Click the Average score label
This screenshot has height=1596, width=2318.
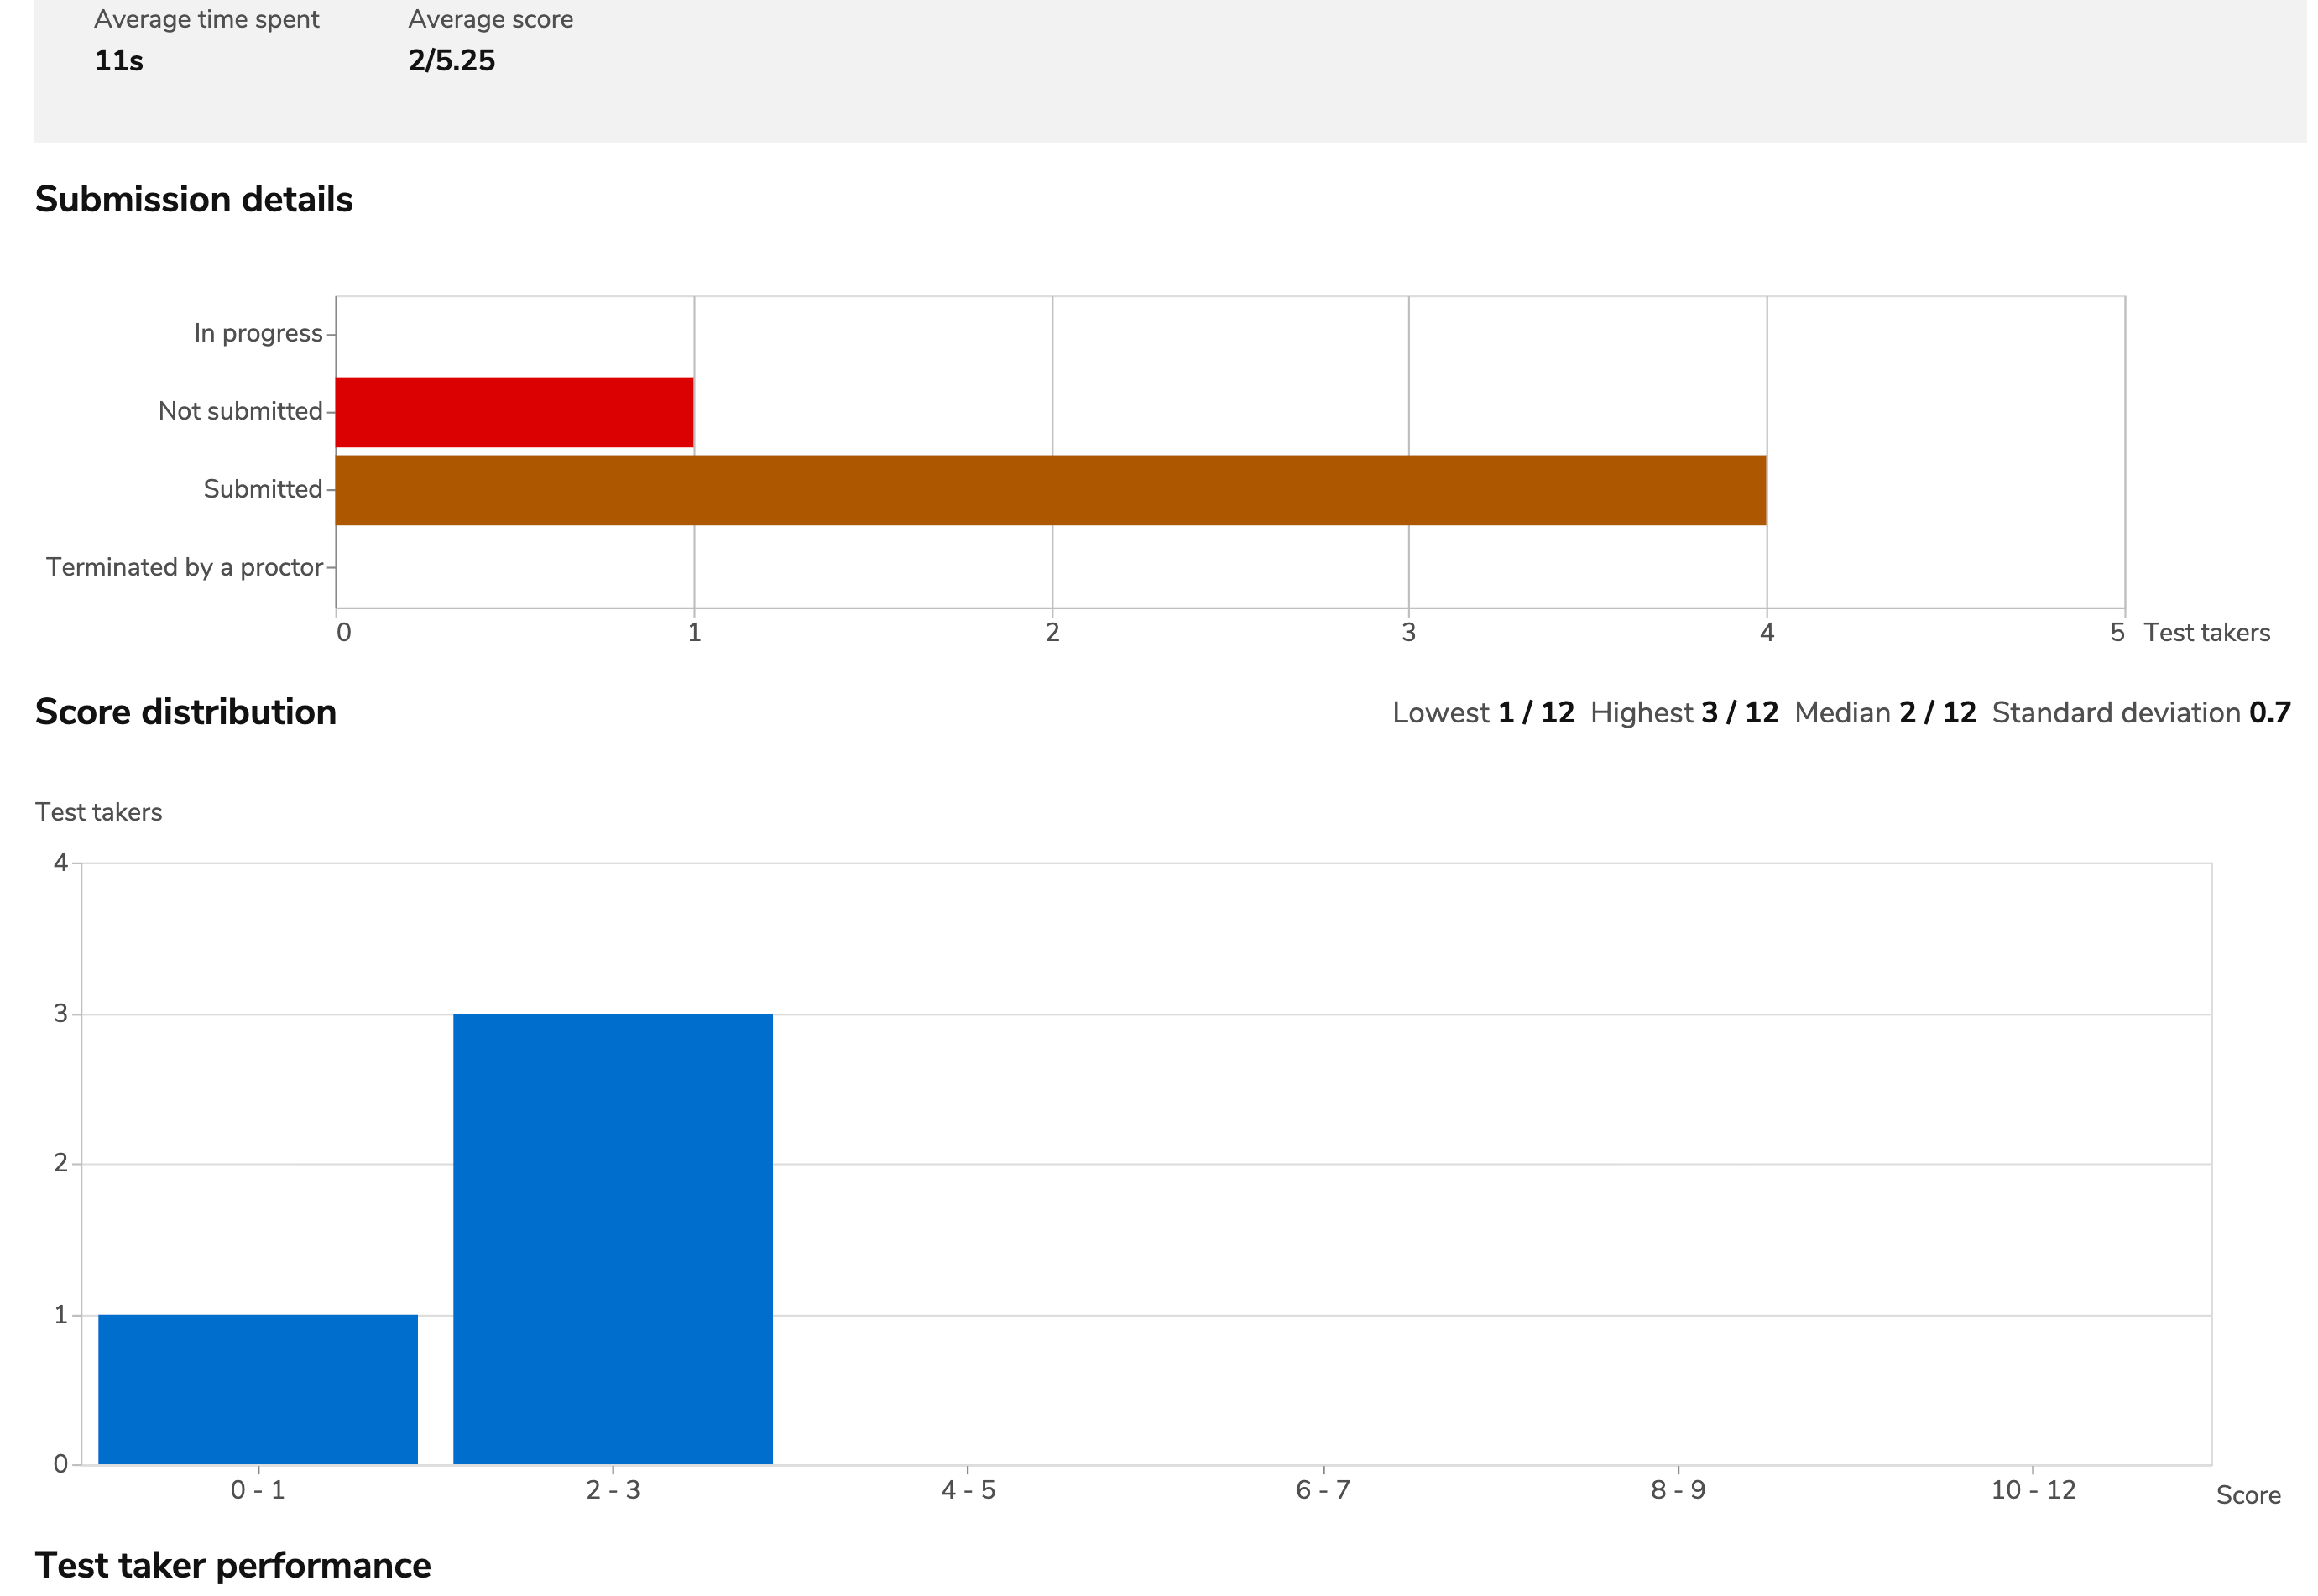pos(491,20)
